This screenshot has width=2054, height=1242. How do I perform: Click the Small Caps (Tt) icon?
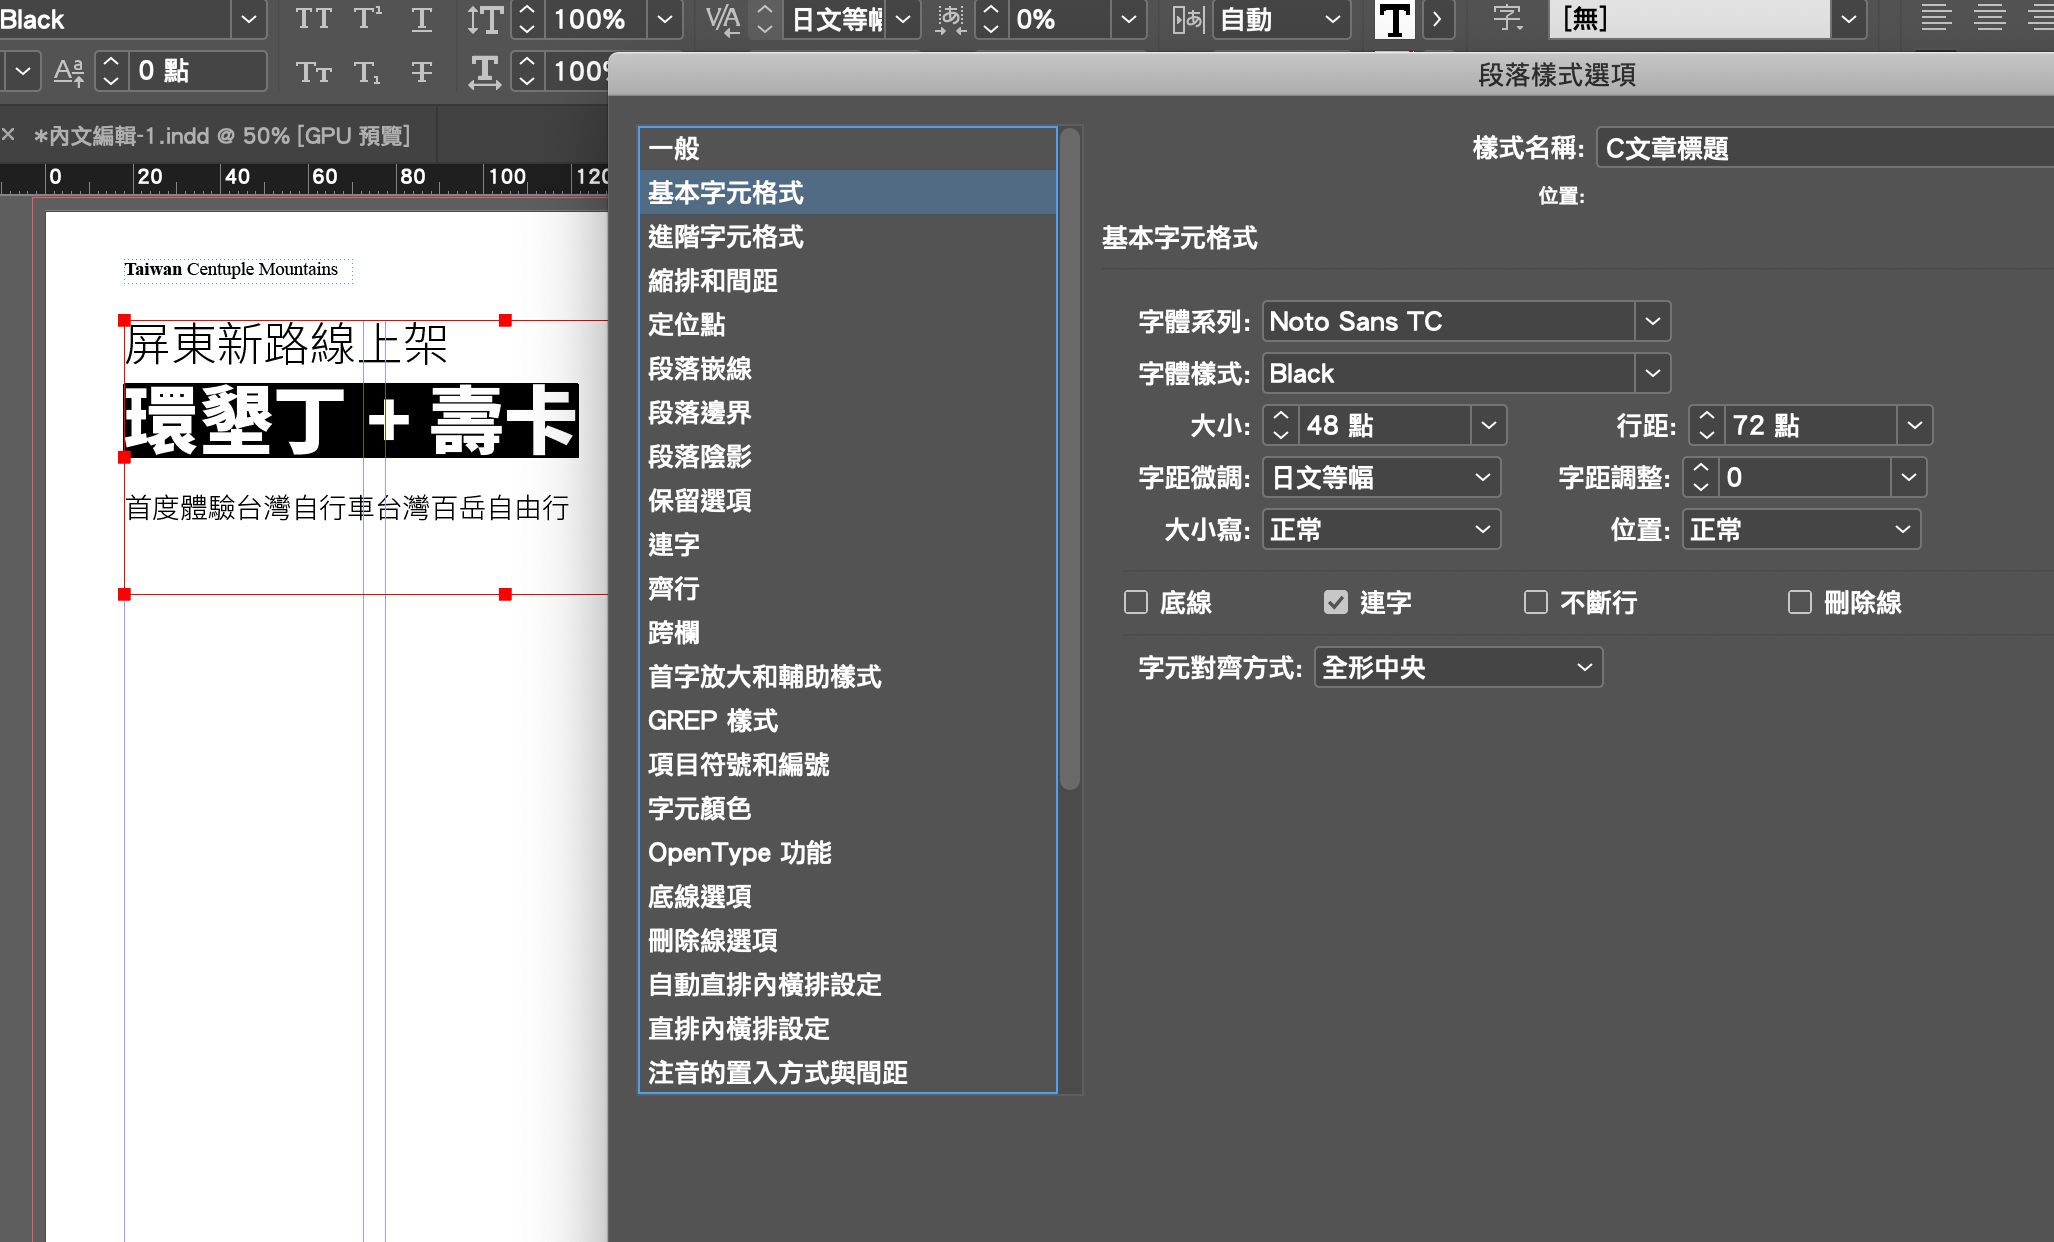(313, 71)
